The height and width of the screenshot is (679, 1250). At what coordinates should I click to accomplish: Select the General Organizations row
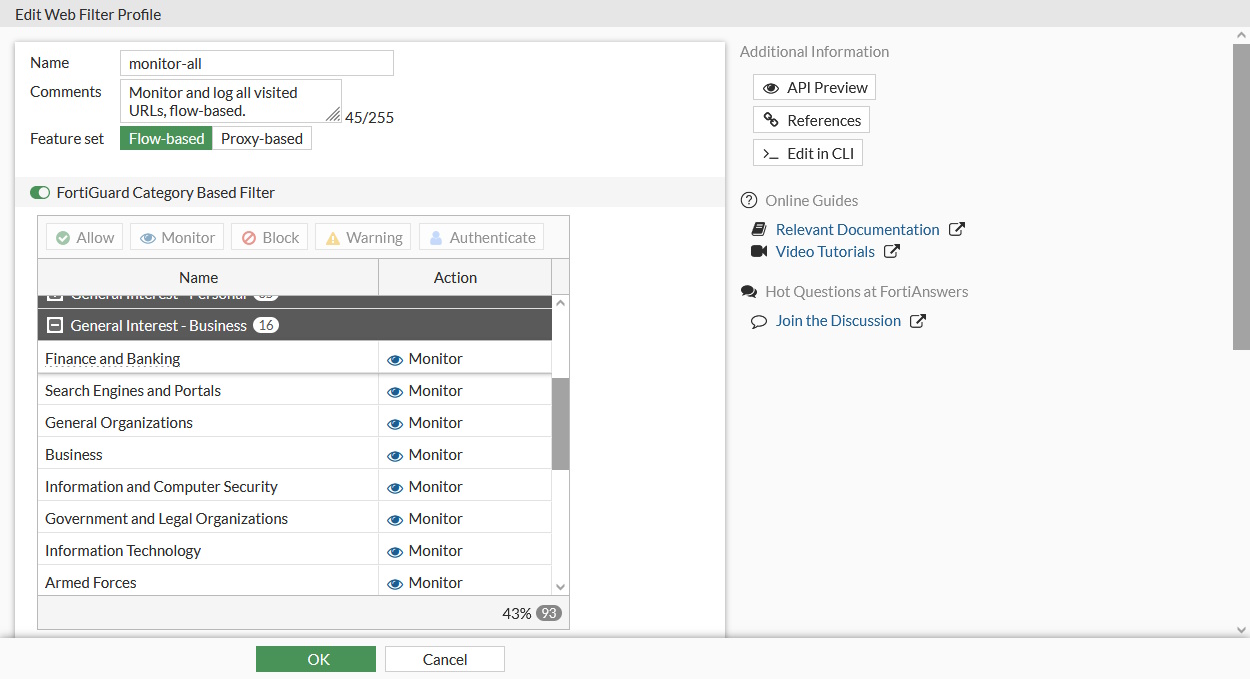point(295,423)
